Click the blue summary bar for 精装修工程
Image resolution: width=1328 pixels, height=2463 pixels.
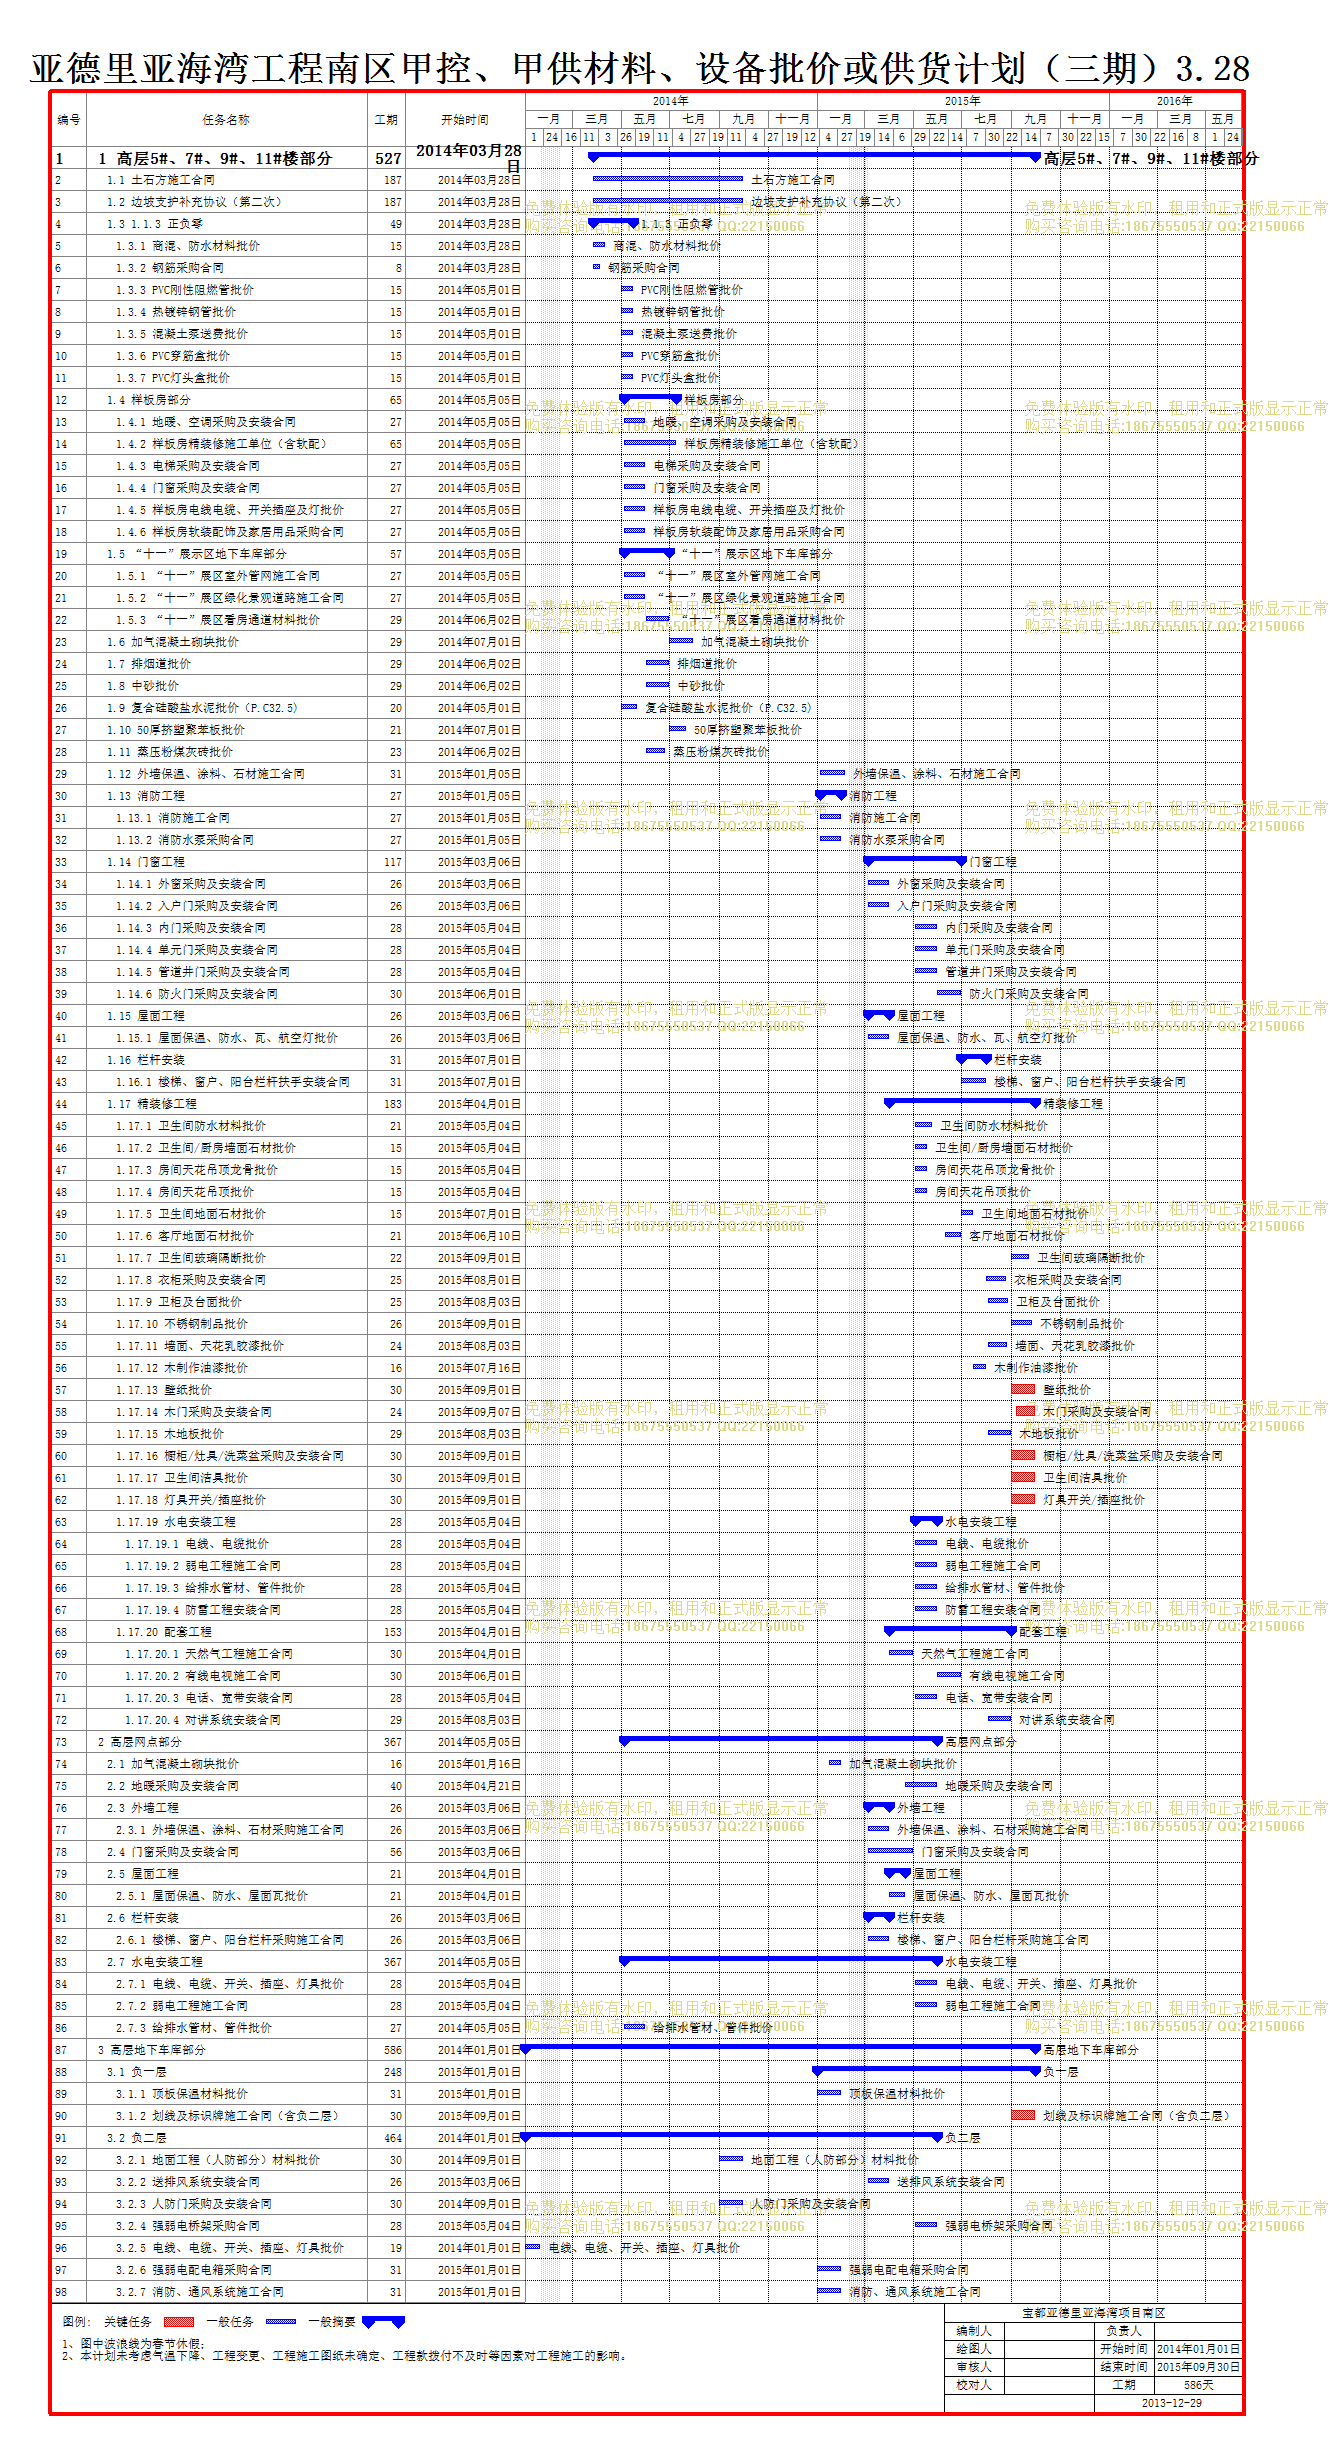click(x=963, y=1103)
